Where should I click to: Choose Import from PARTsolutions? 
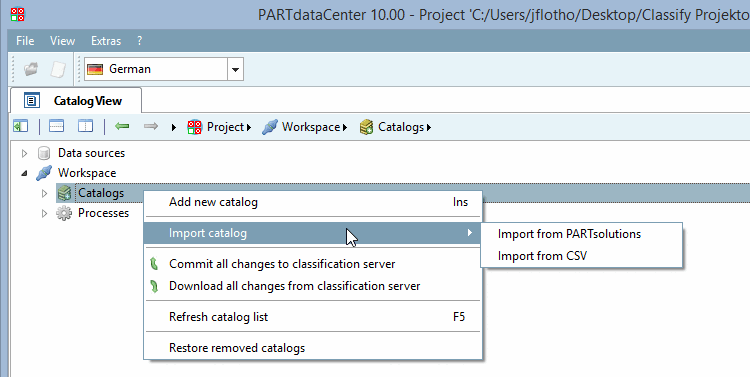pyautogui.click(x=569, y=234)
